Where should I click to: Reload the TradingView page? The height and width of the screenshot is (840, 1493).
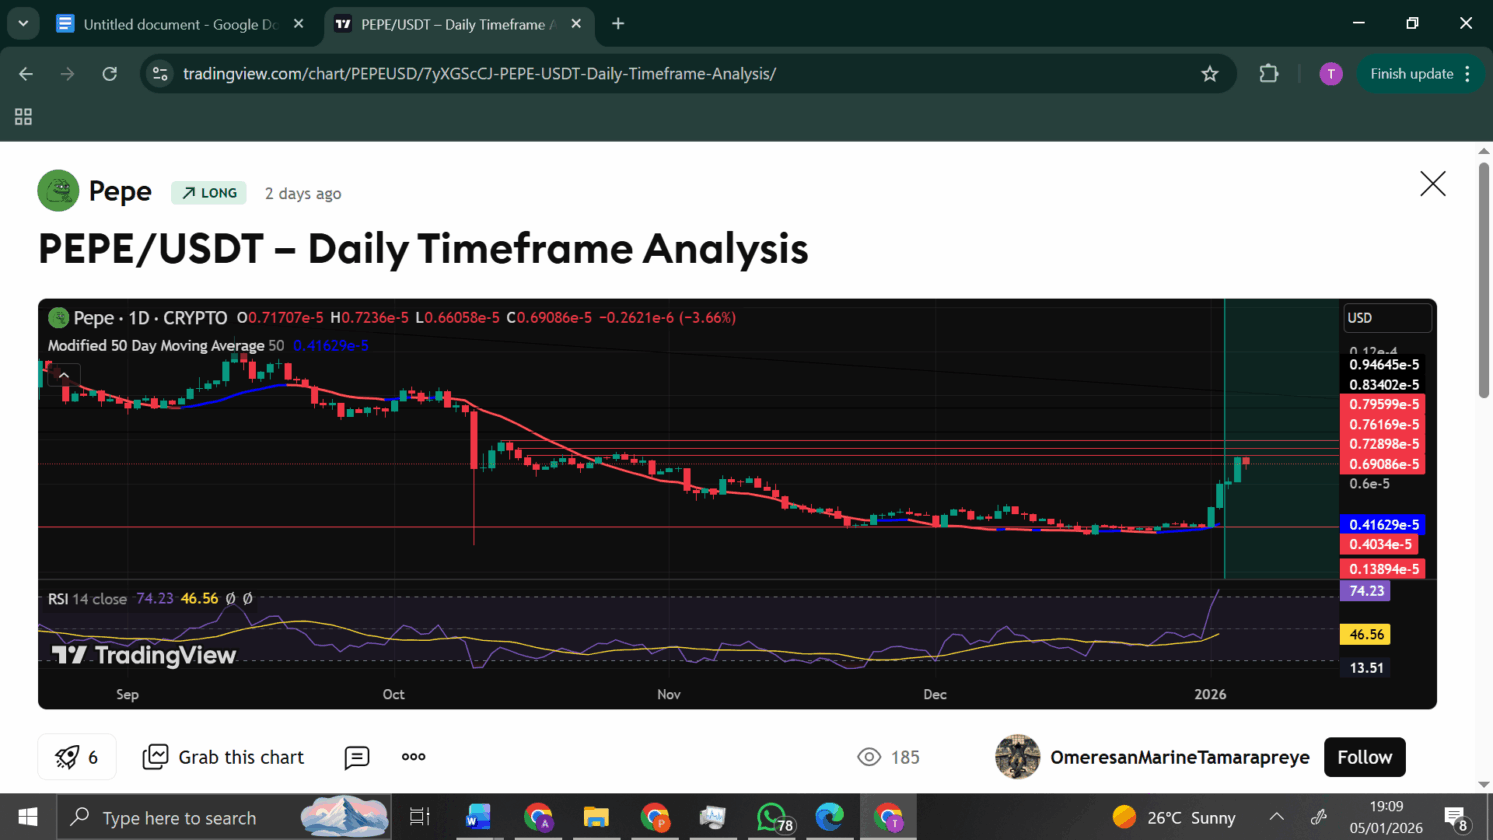pyautogui.click(x=110, y=74)
